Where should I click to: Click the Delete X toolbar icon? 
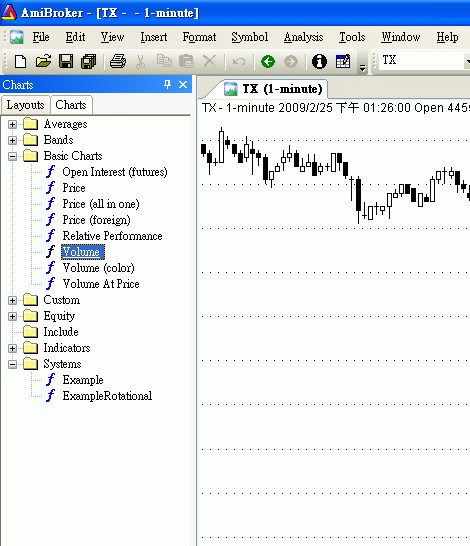coord(209,61)
